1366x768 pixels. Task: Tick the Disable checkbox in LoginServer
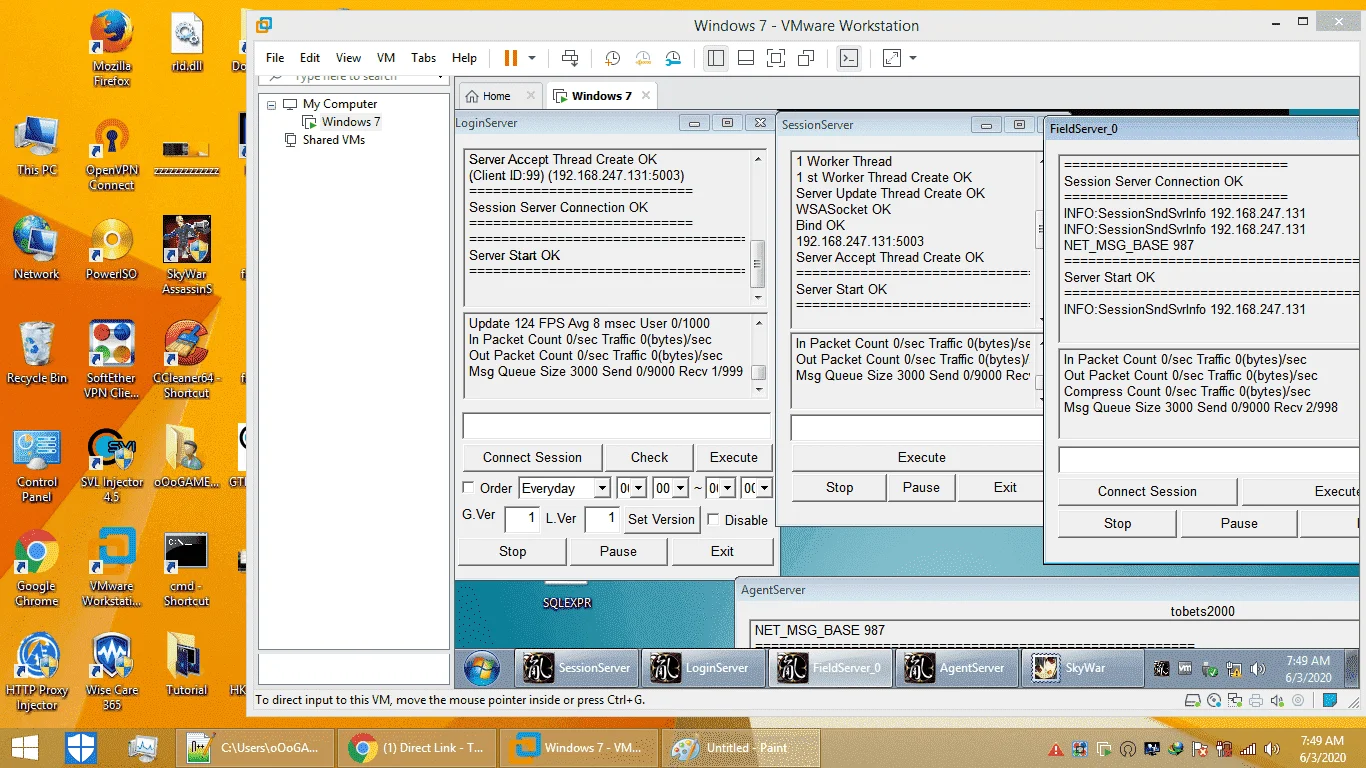713,519
